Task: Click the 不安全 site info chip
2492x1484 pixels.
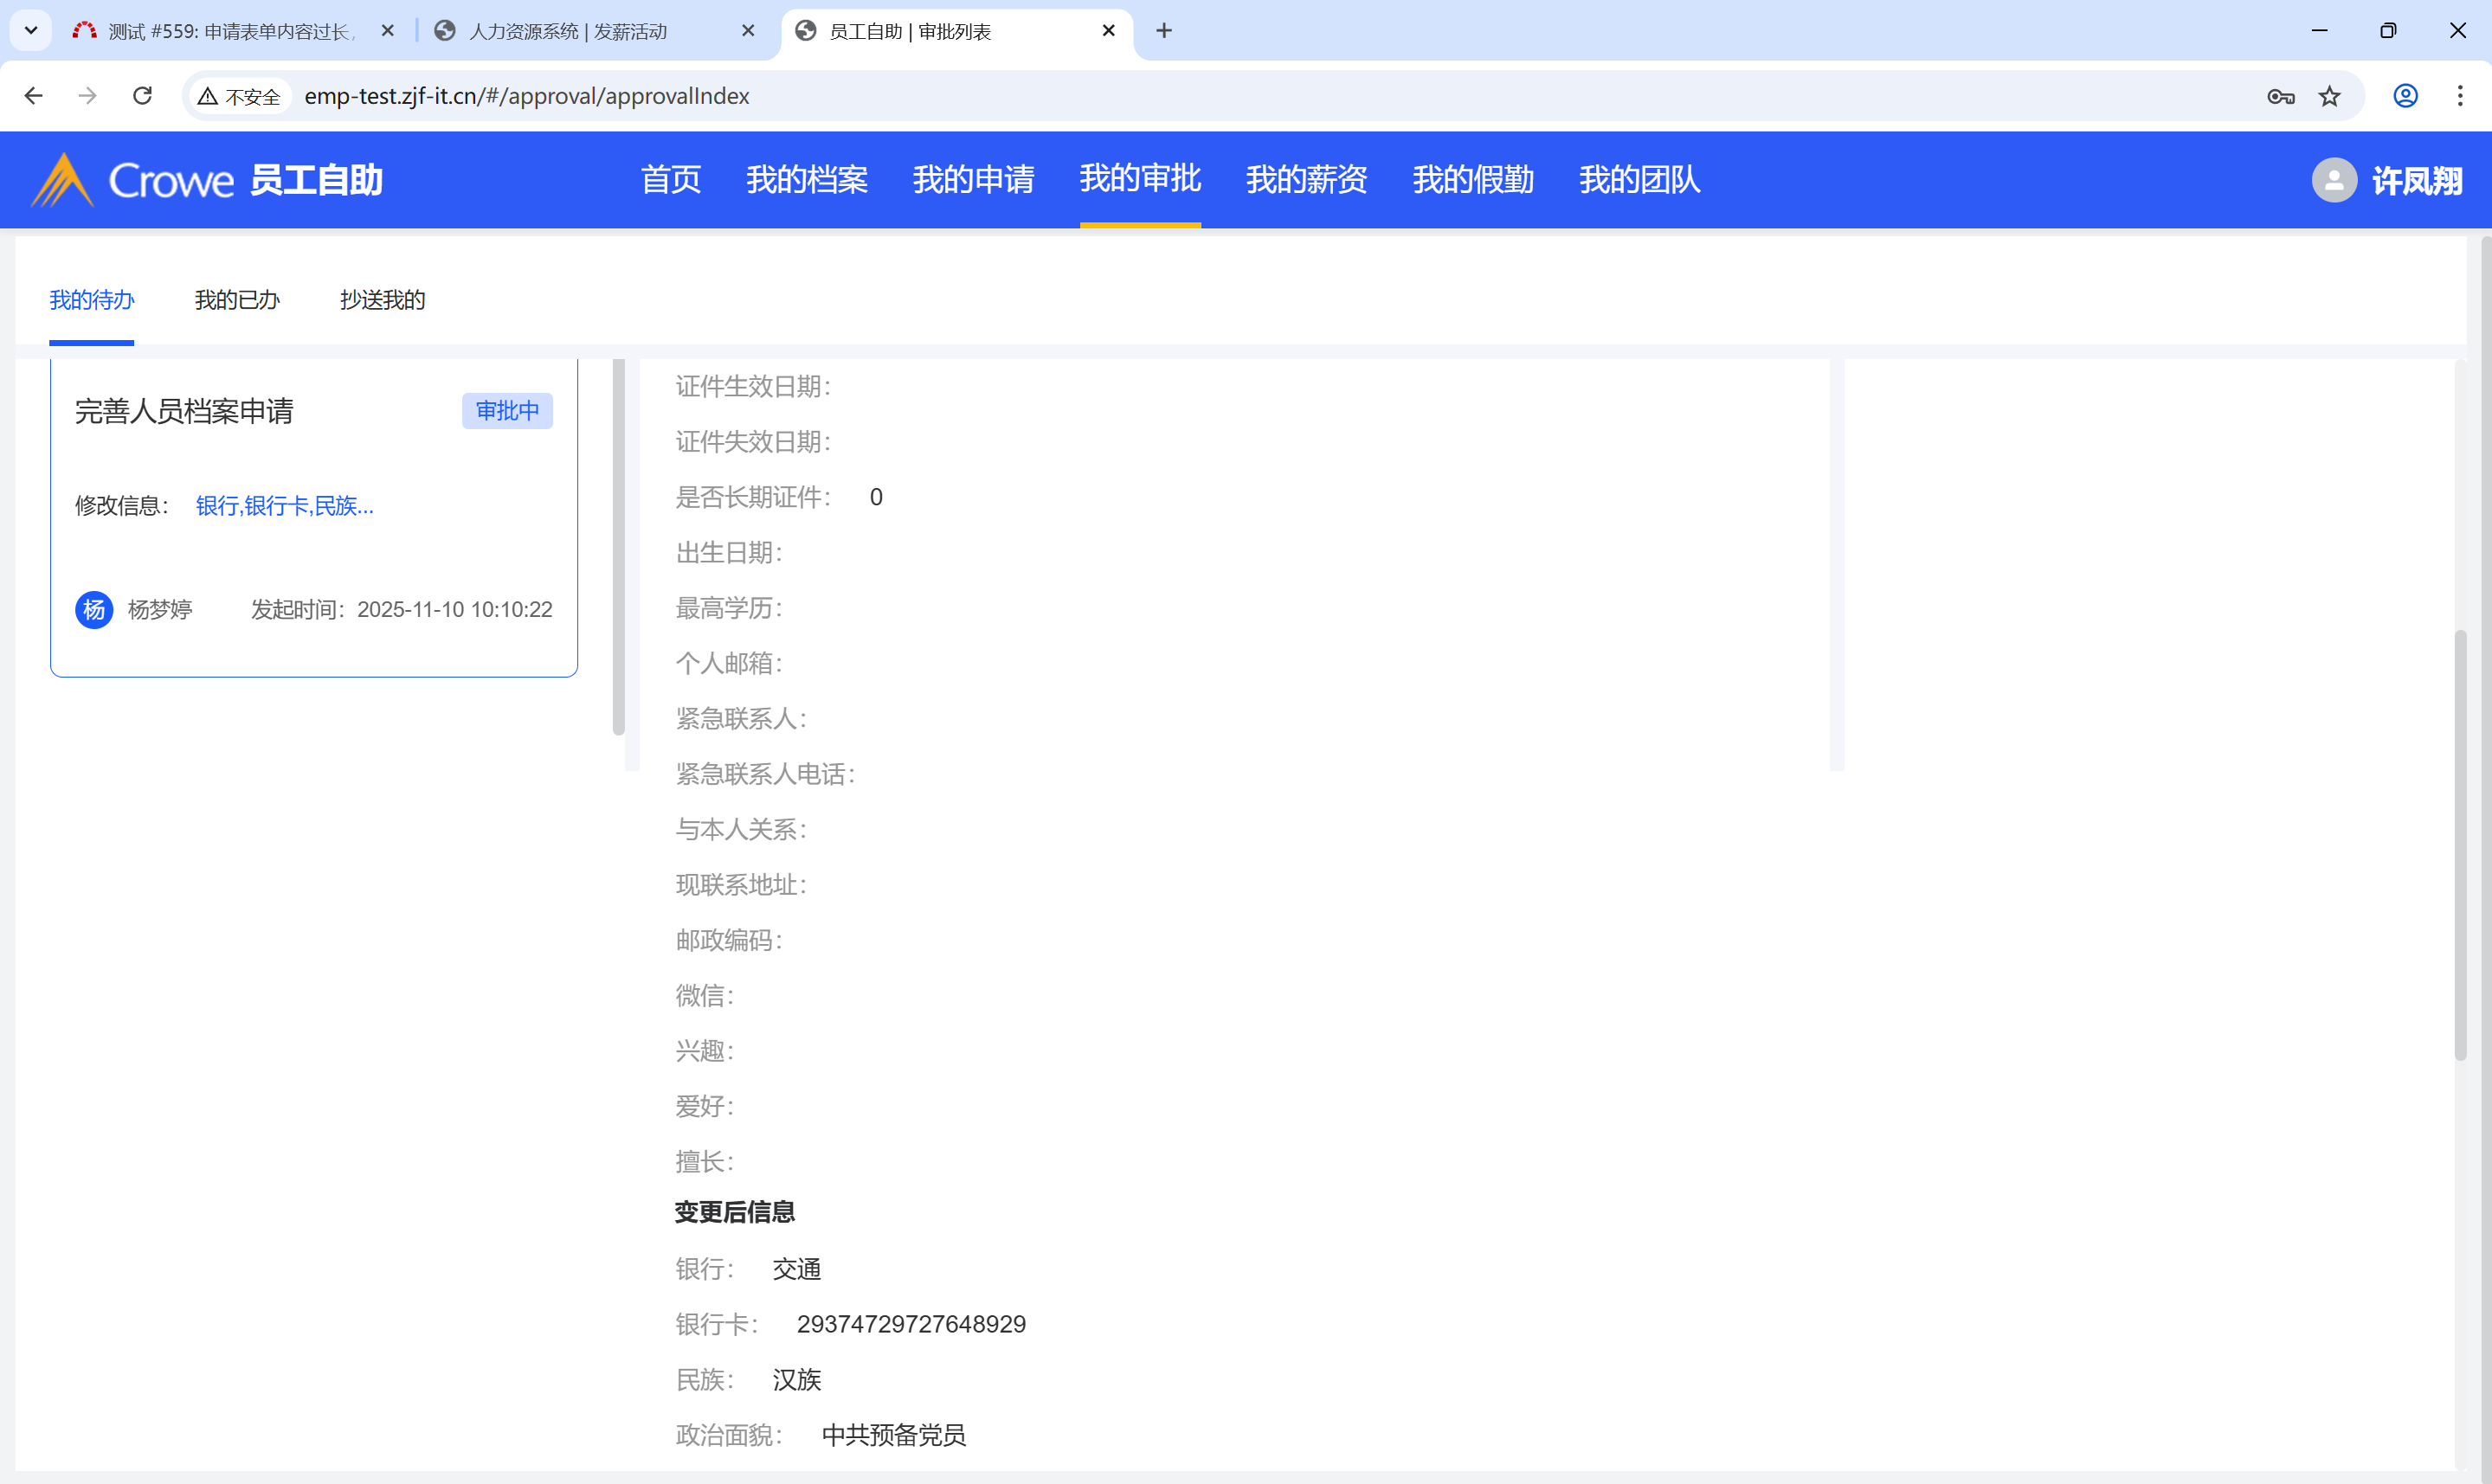Action: (x=240, y=96)
